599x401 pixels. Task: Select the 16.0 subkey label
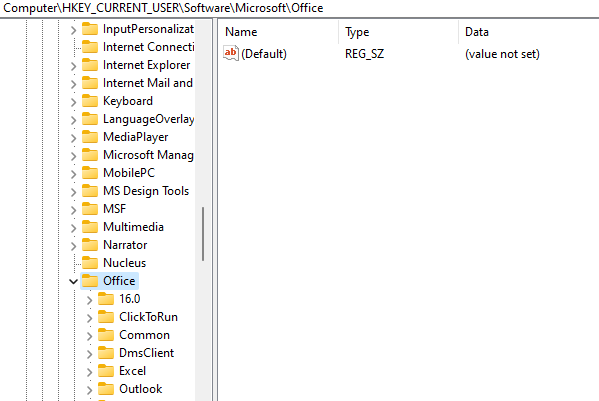pyautogui.click(x=130, y=299)
